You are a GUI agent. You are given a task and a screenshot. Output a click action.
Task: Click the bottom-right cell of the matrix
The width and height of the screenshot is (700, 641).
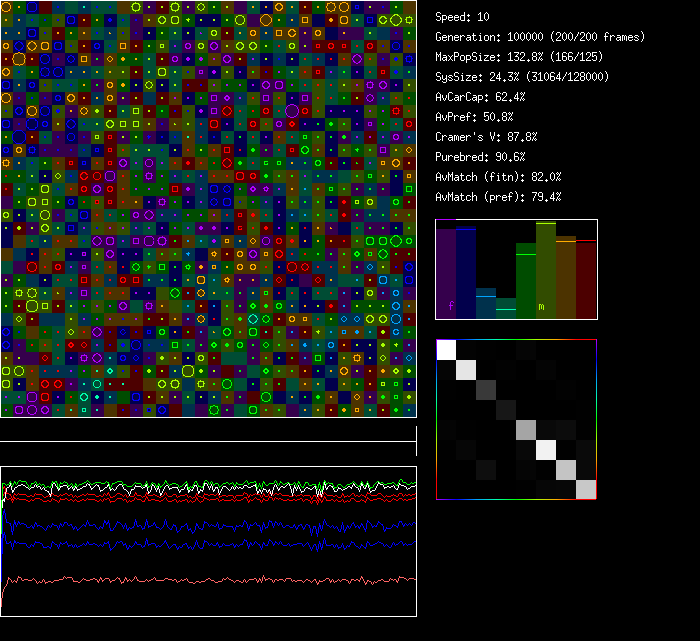click(x=586, y=489)
